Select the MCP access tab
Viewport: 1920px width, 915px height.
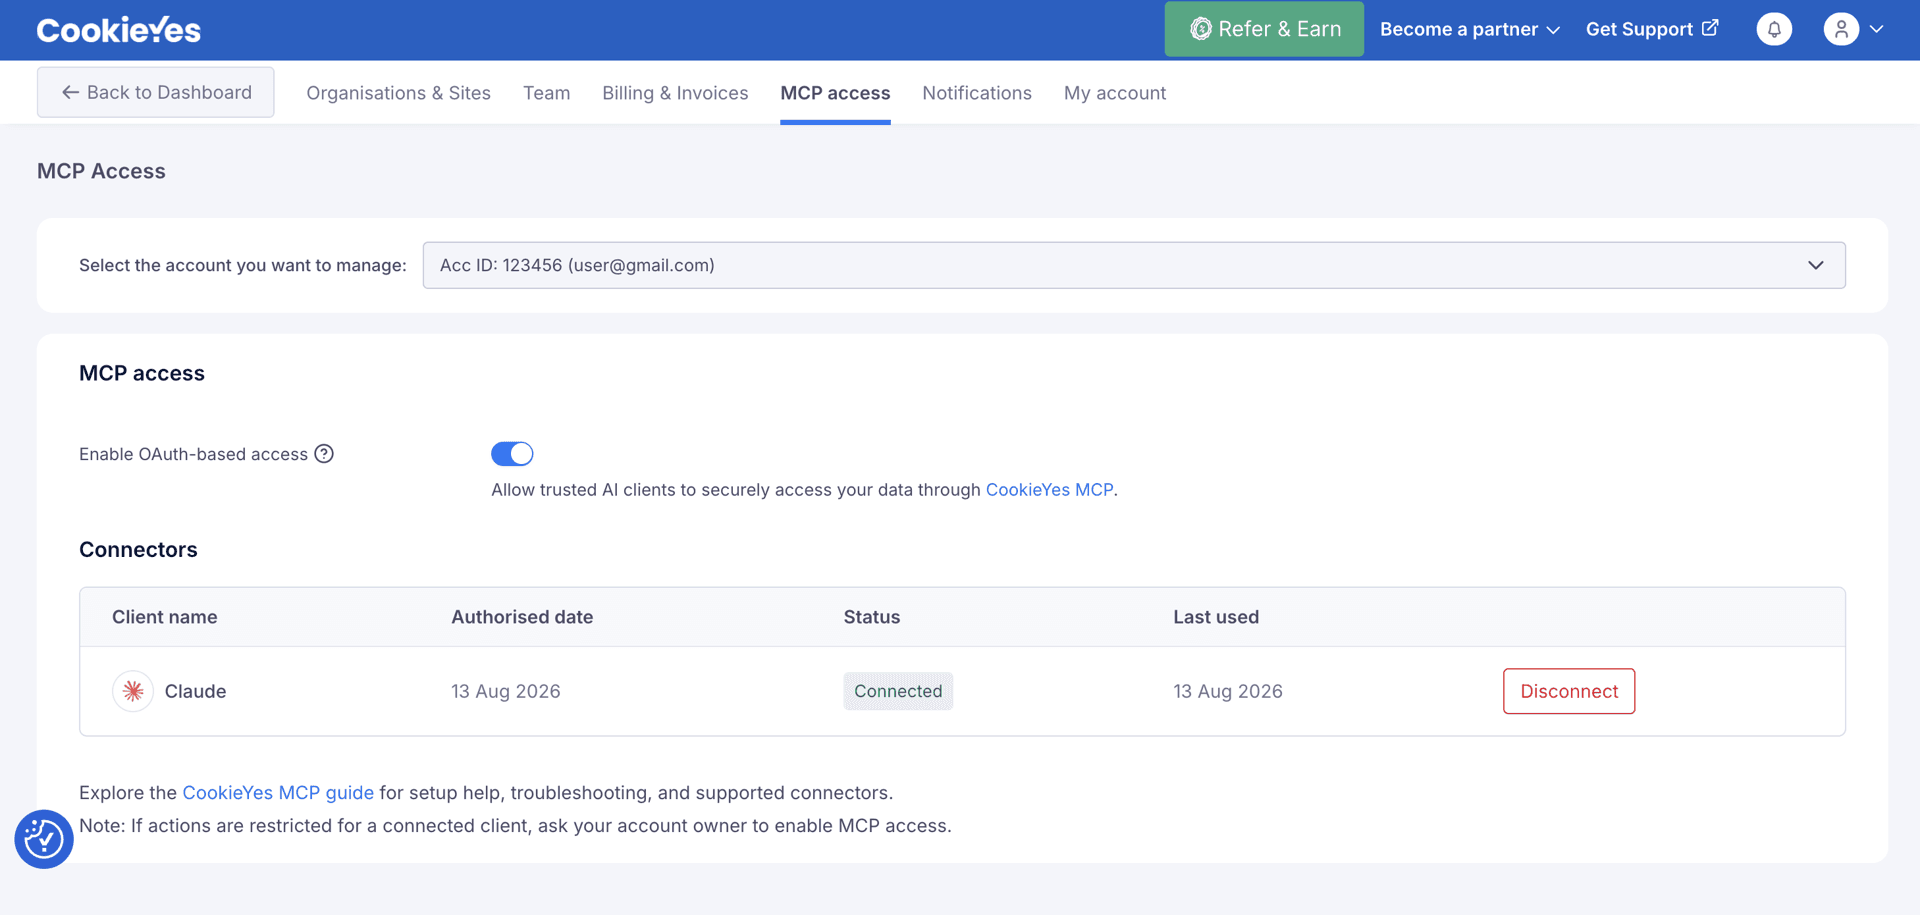(835, 93)
